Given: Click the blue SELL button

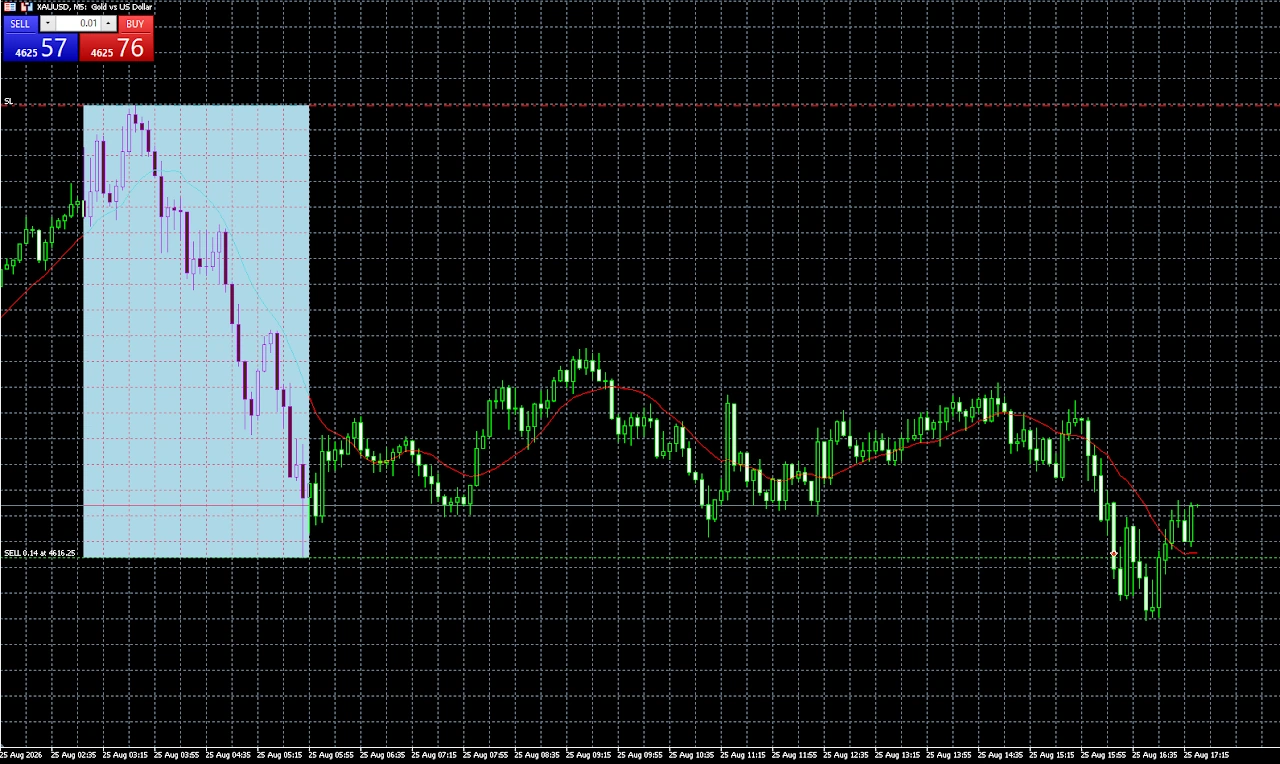Looking at the screenshot, I should 20,23.
